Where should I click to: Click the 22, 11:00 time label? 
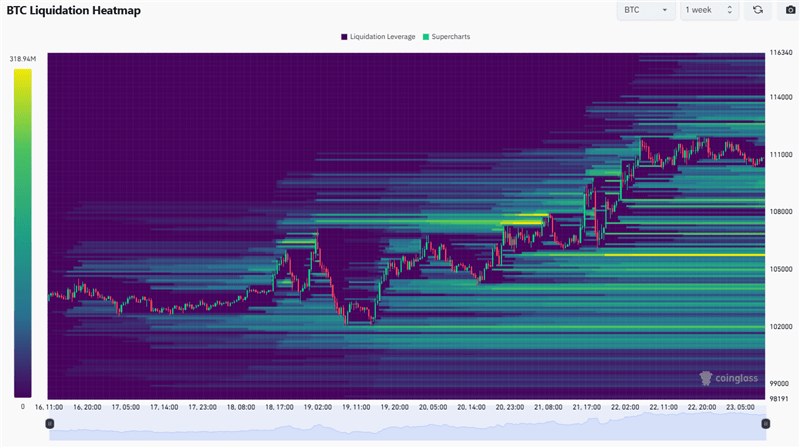[x=663, y=407]
